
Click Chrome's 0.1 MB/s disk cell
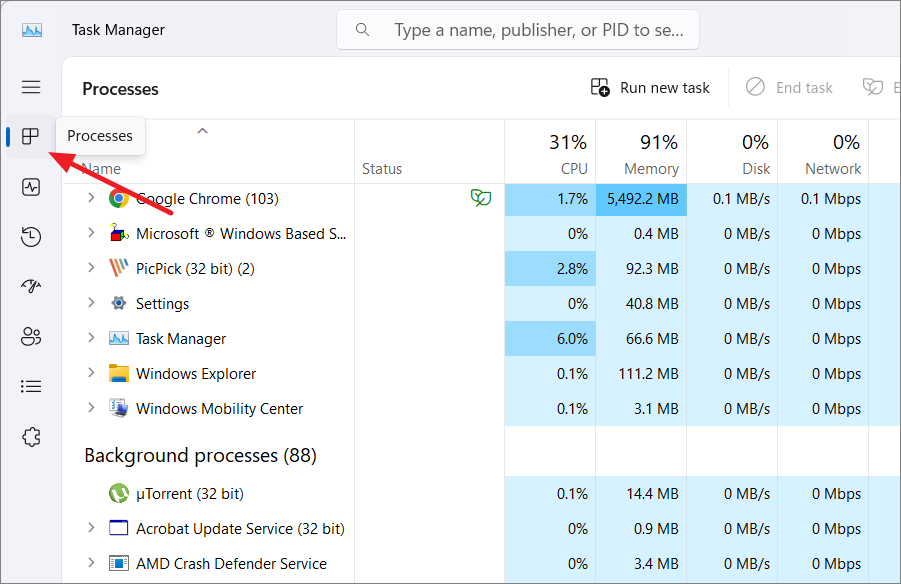733,199
